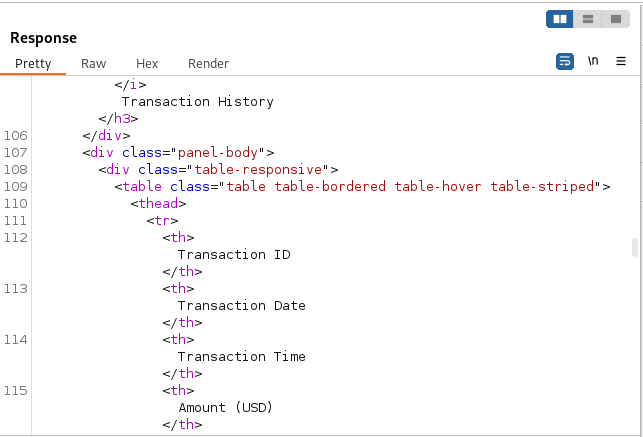
Task: Click line number 109 in gutter
Action: (x=16, y=187)
